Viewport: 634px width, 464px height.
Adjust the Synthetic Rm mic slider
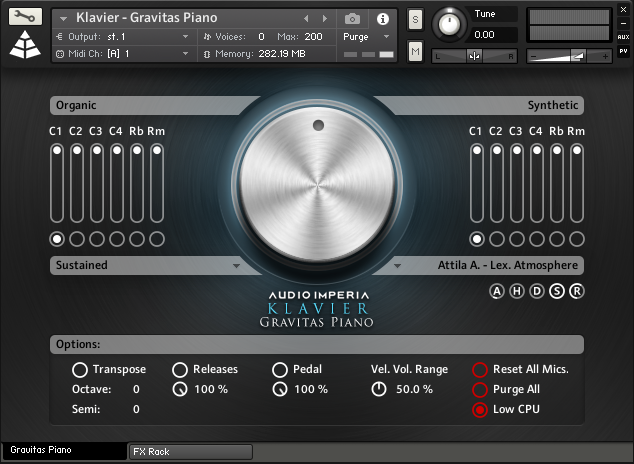(x=577, y=183)
